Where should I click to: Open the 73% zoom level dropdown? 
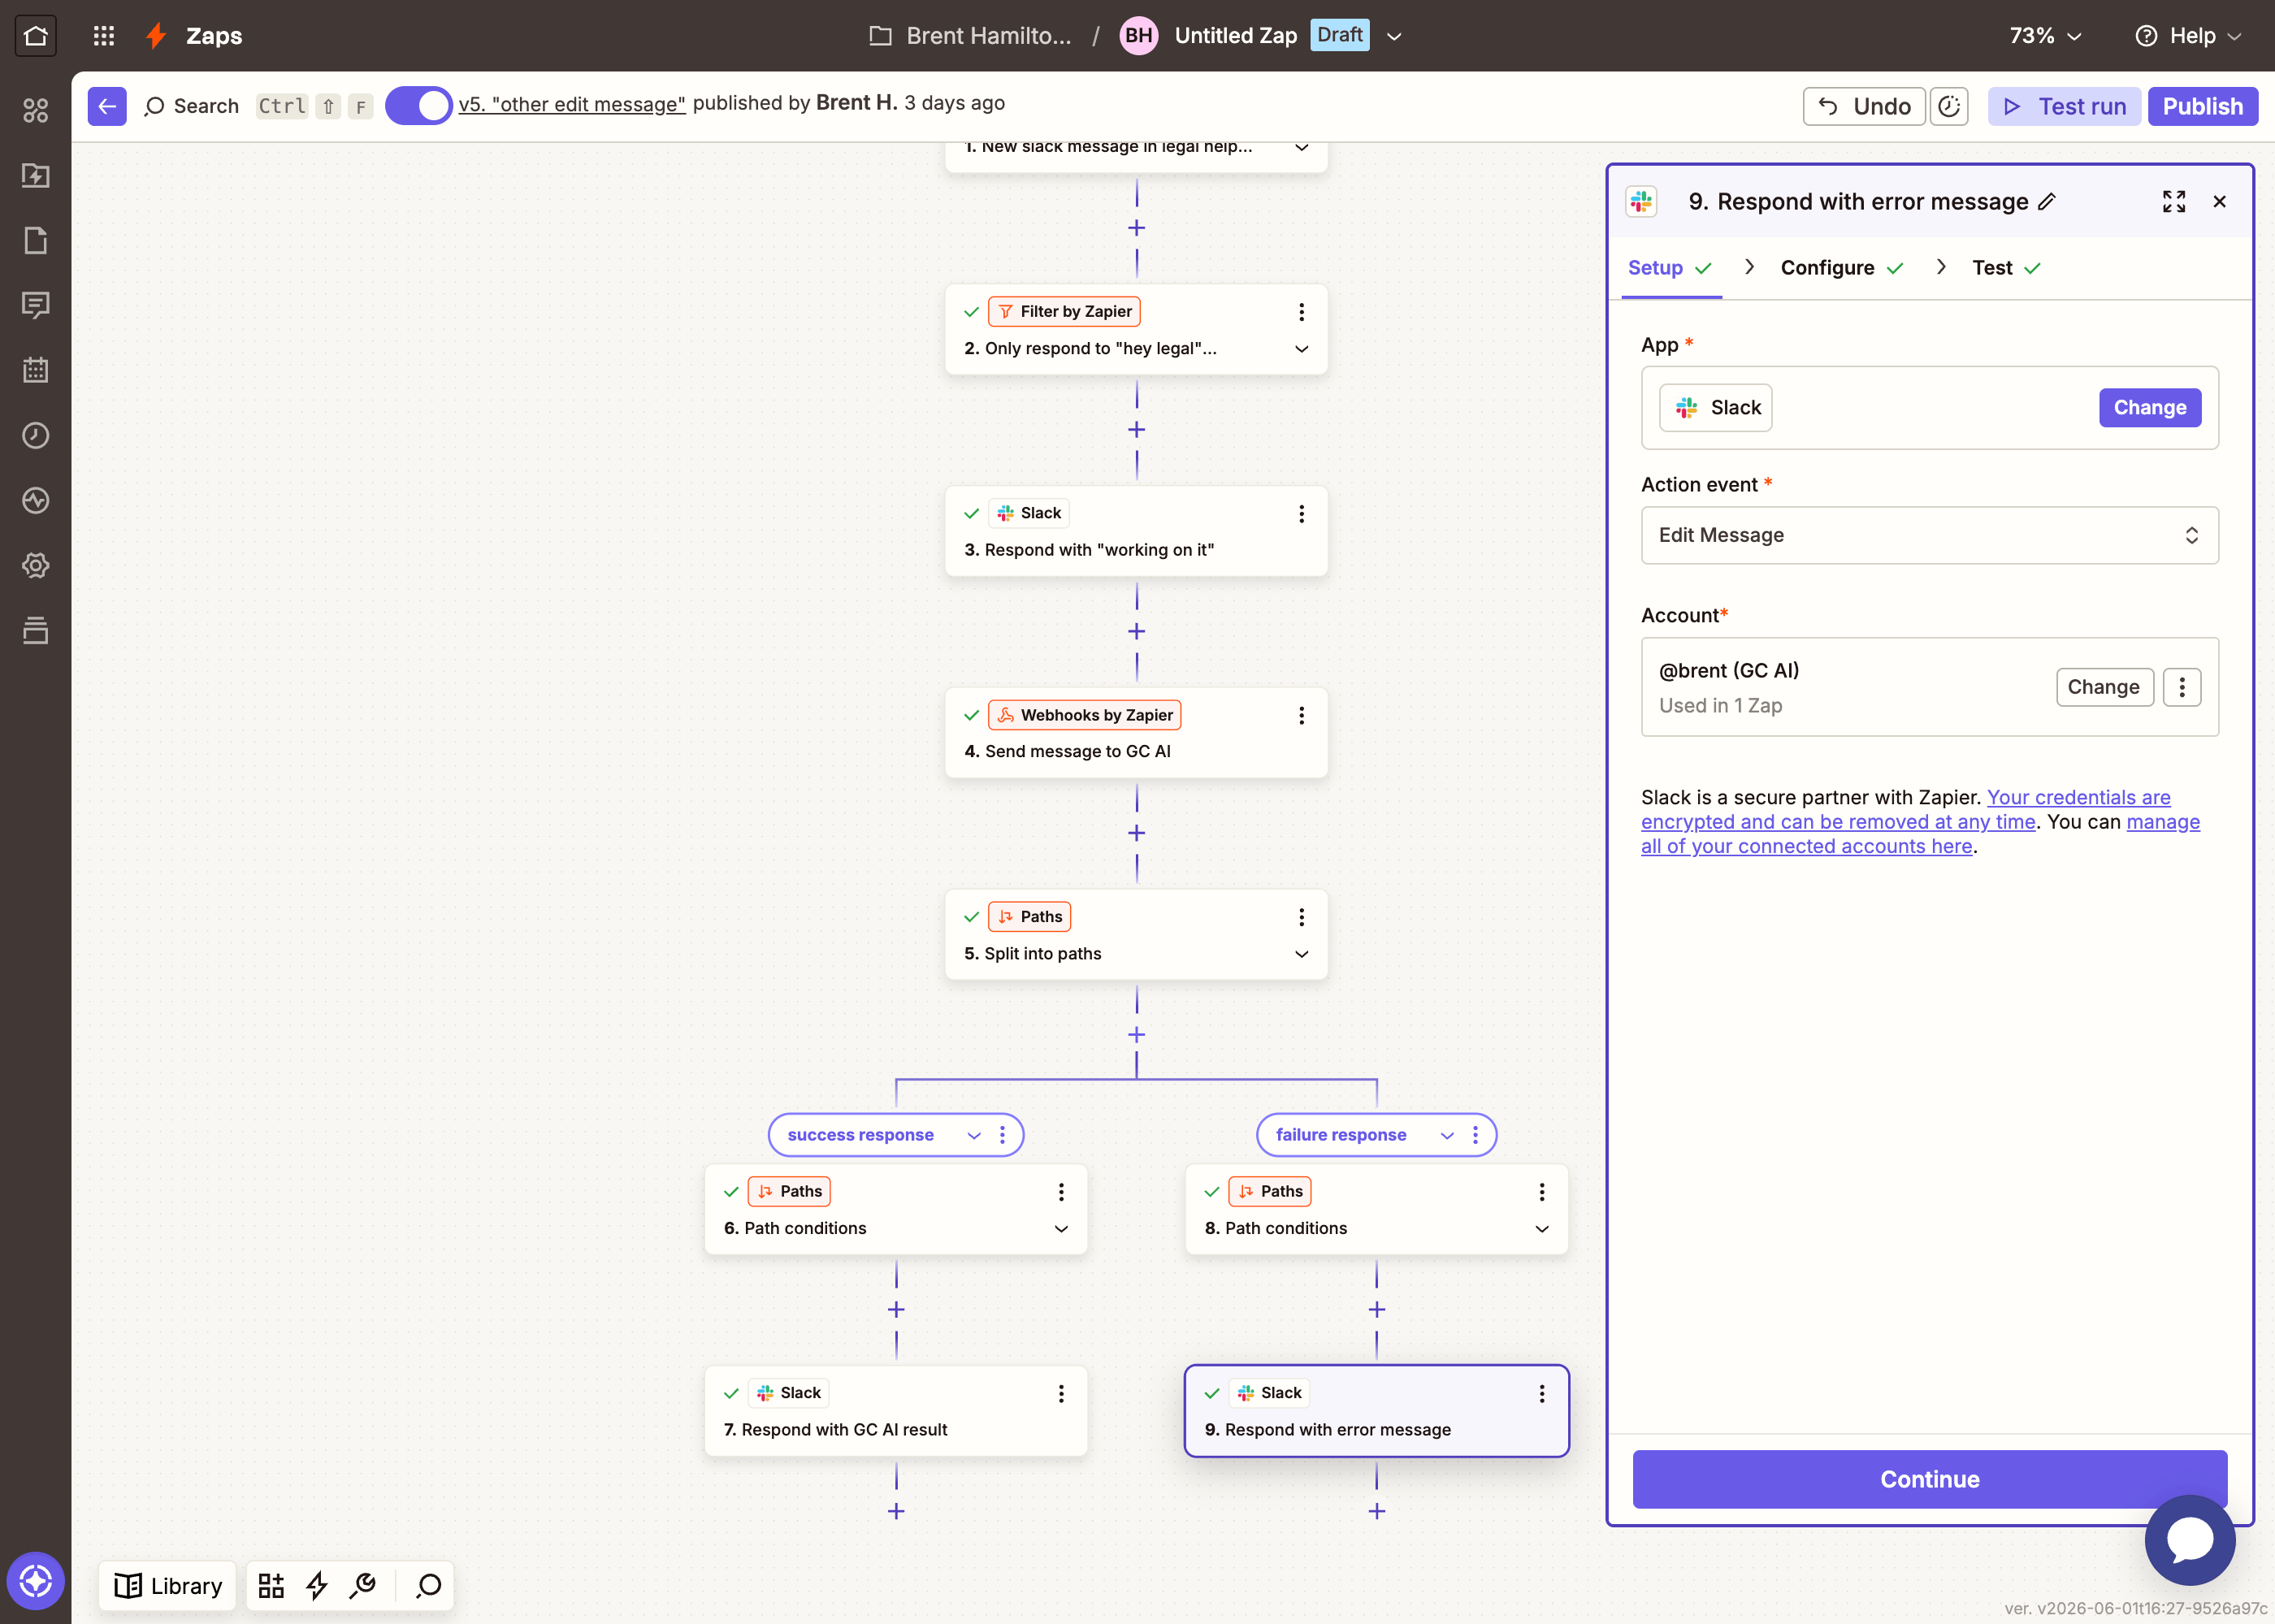[x=2045, y=36]
